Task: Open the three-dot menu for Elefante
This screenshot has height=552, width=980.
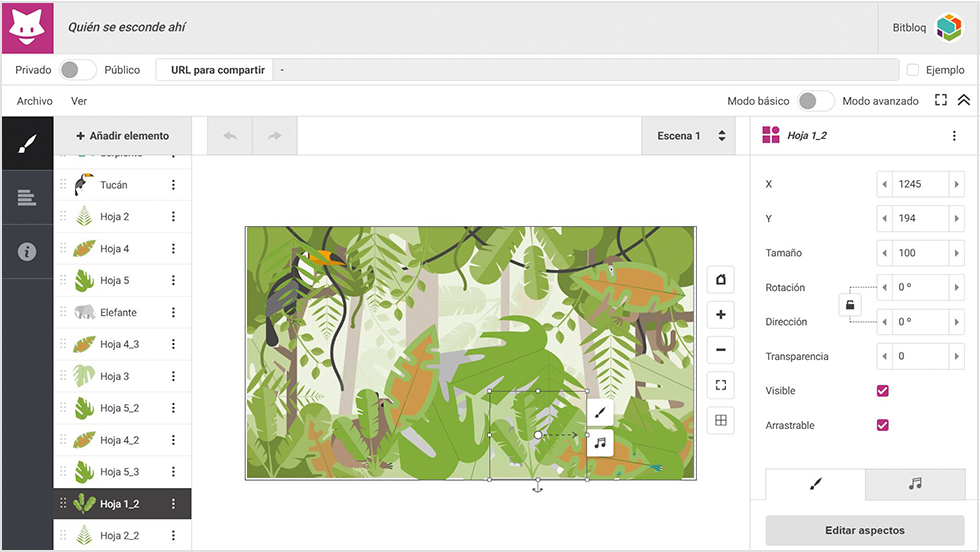Action: pyautogui.click(x=173, y=312)
